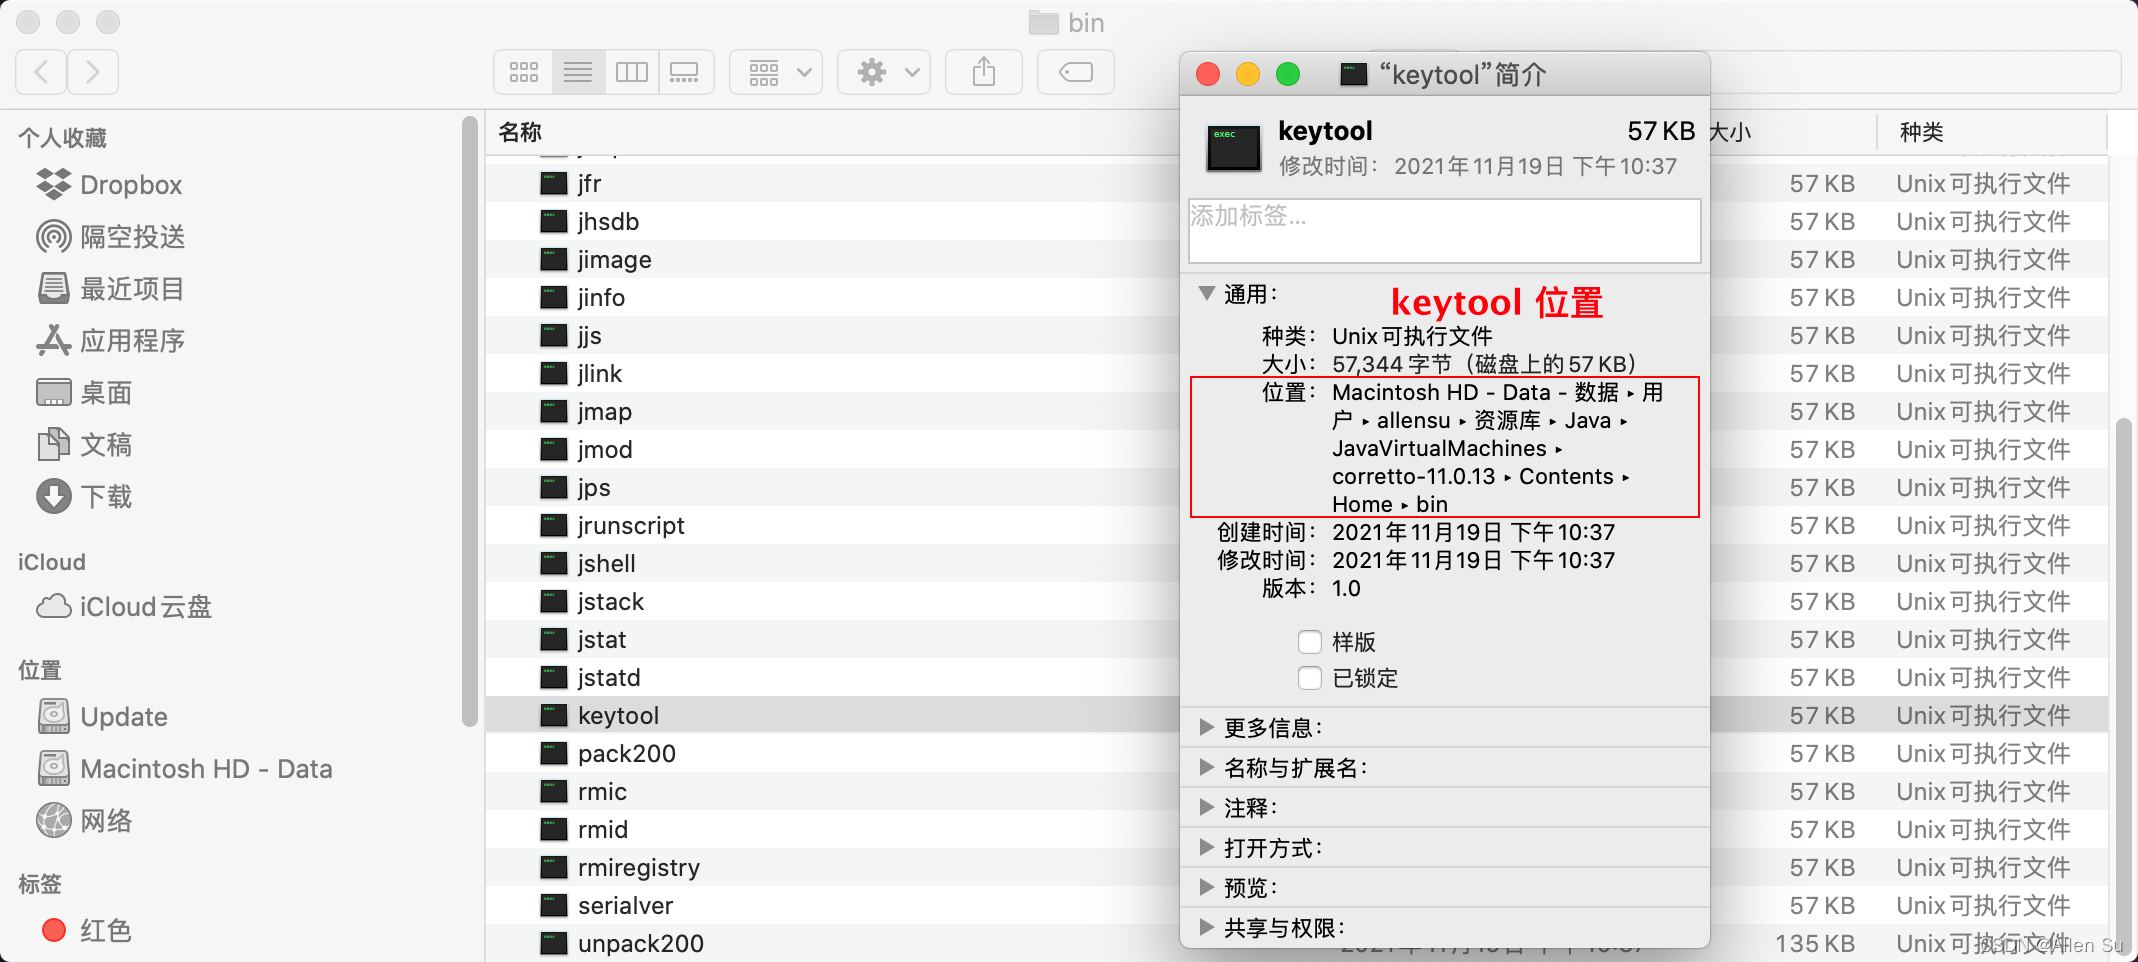The width and height of the screenshot is (2138, 962).
Task: Open iCloud云盘 from the sidebar
Action: pos(144,606)
